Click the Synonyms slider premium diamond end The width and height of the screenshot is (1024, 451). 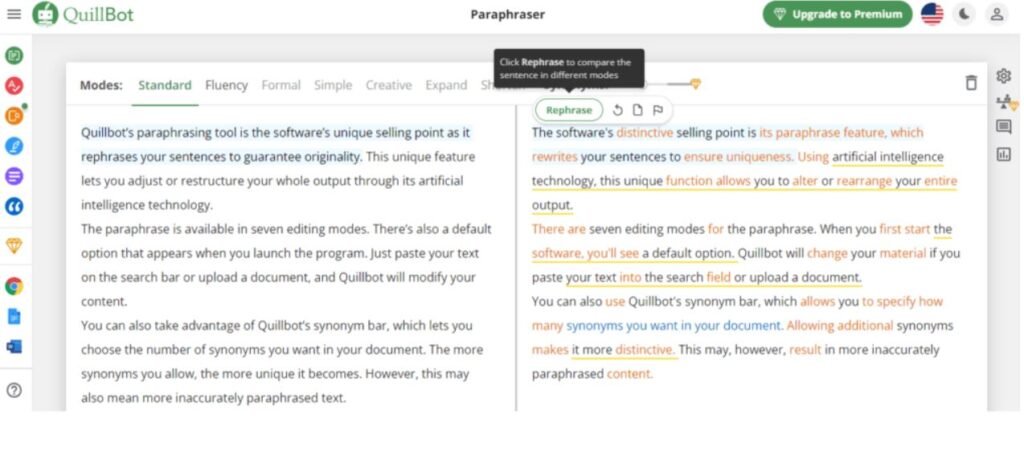(x=696, y=84)
